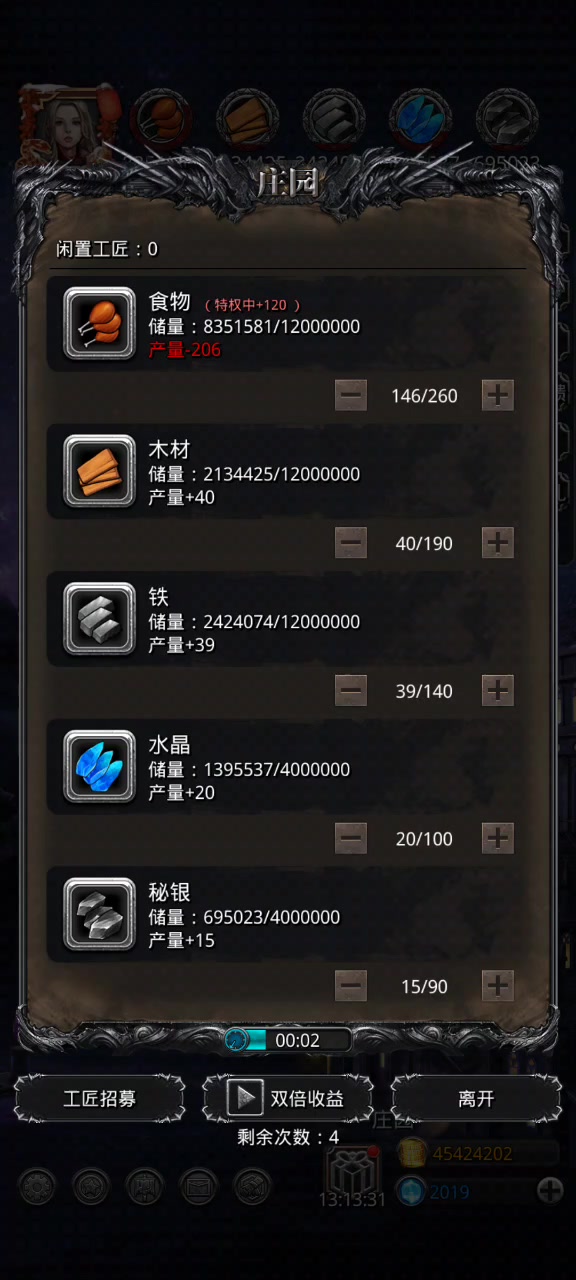The image size is (576, 1280).
Task: Tap the 00:02 timer progress bar
Action: coord(288,1040)
